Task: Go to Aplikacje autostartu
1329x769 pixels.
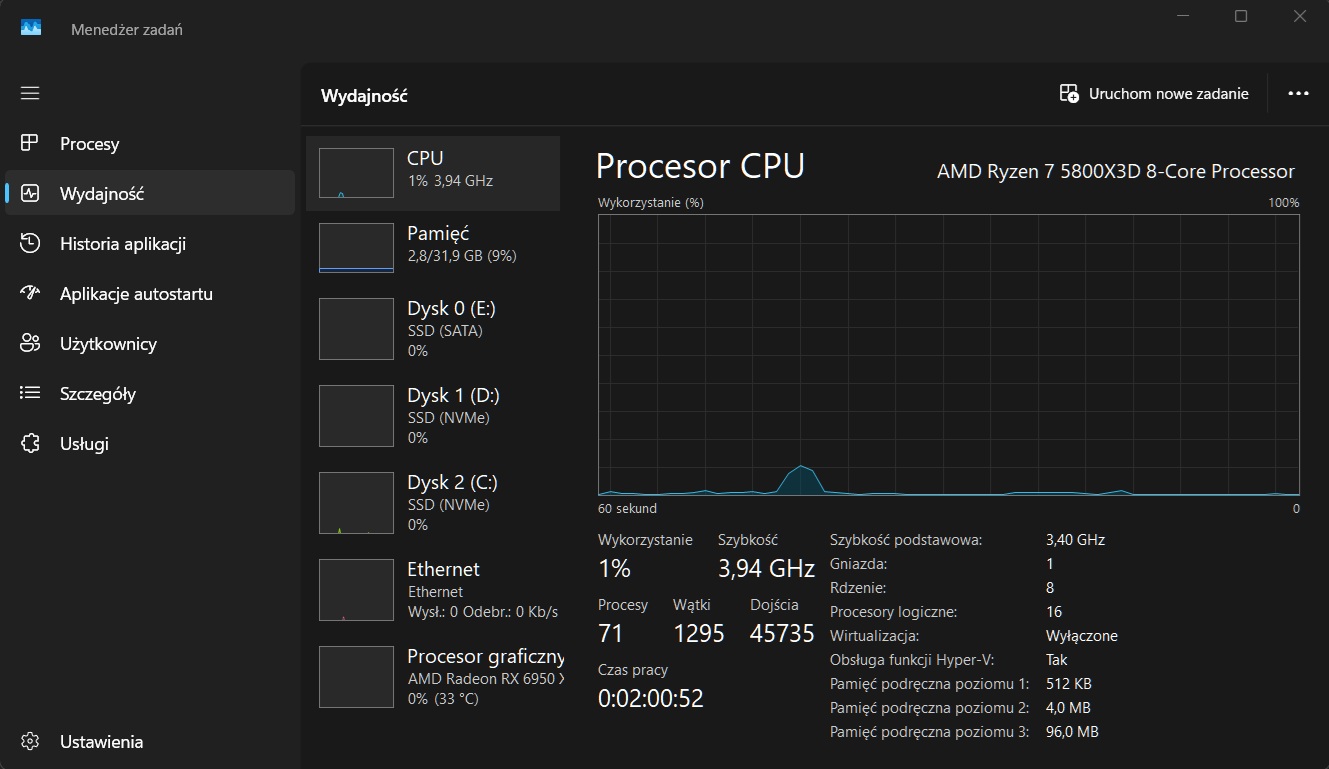Action: 150,293
